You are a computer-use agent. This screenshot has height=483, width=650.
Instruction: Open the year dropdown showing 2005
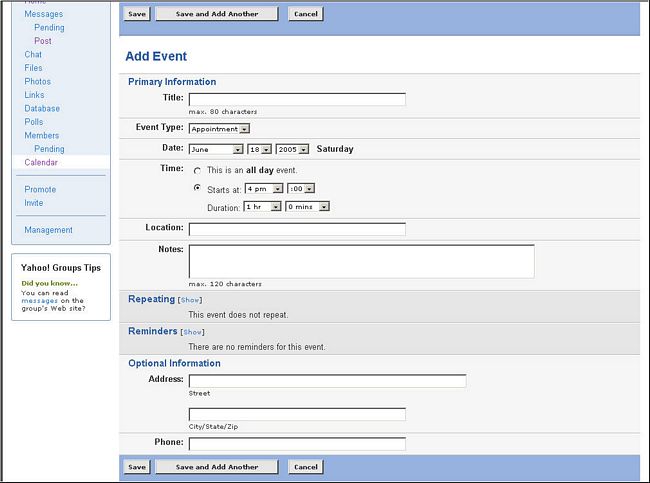[292, 149]
